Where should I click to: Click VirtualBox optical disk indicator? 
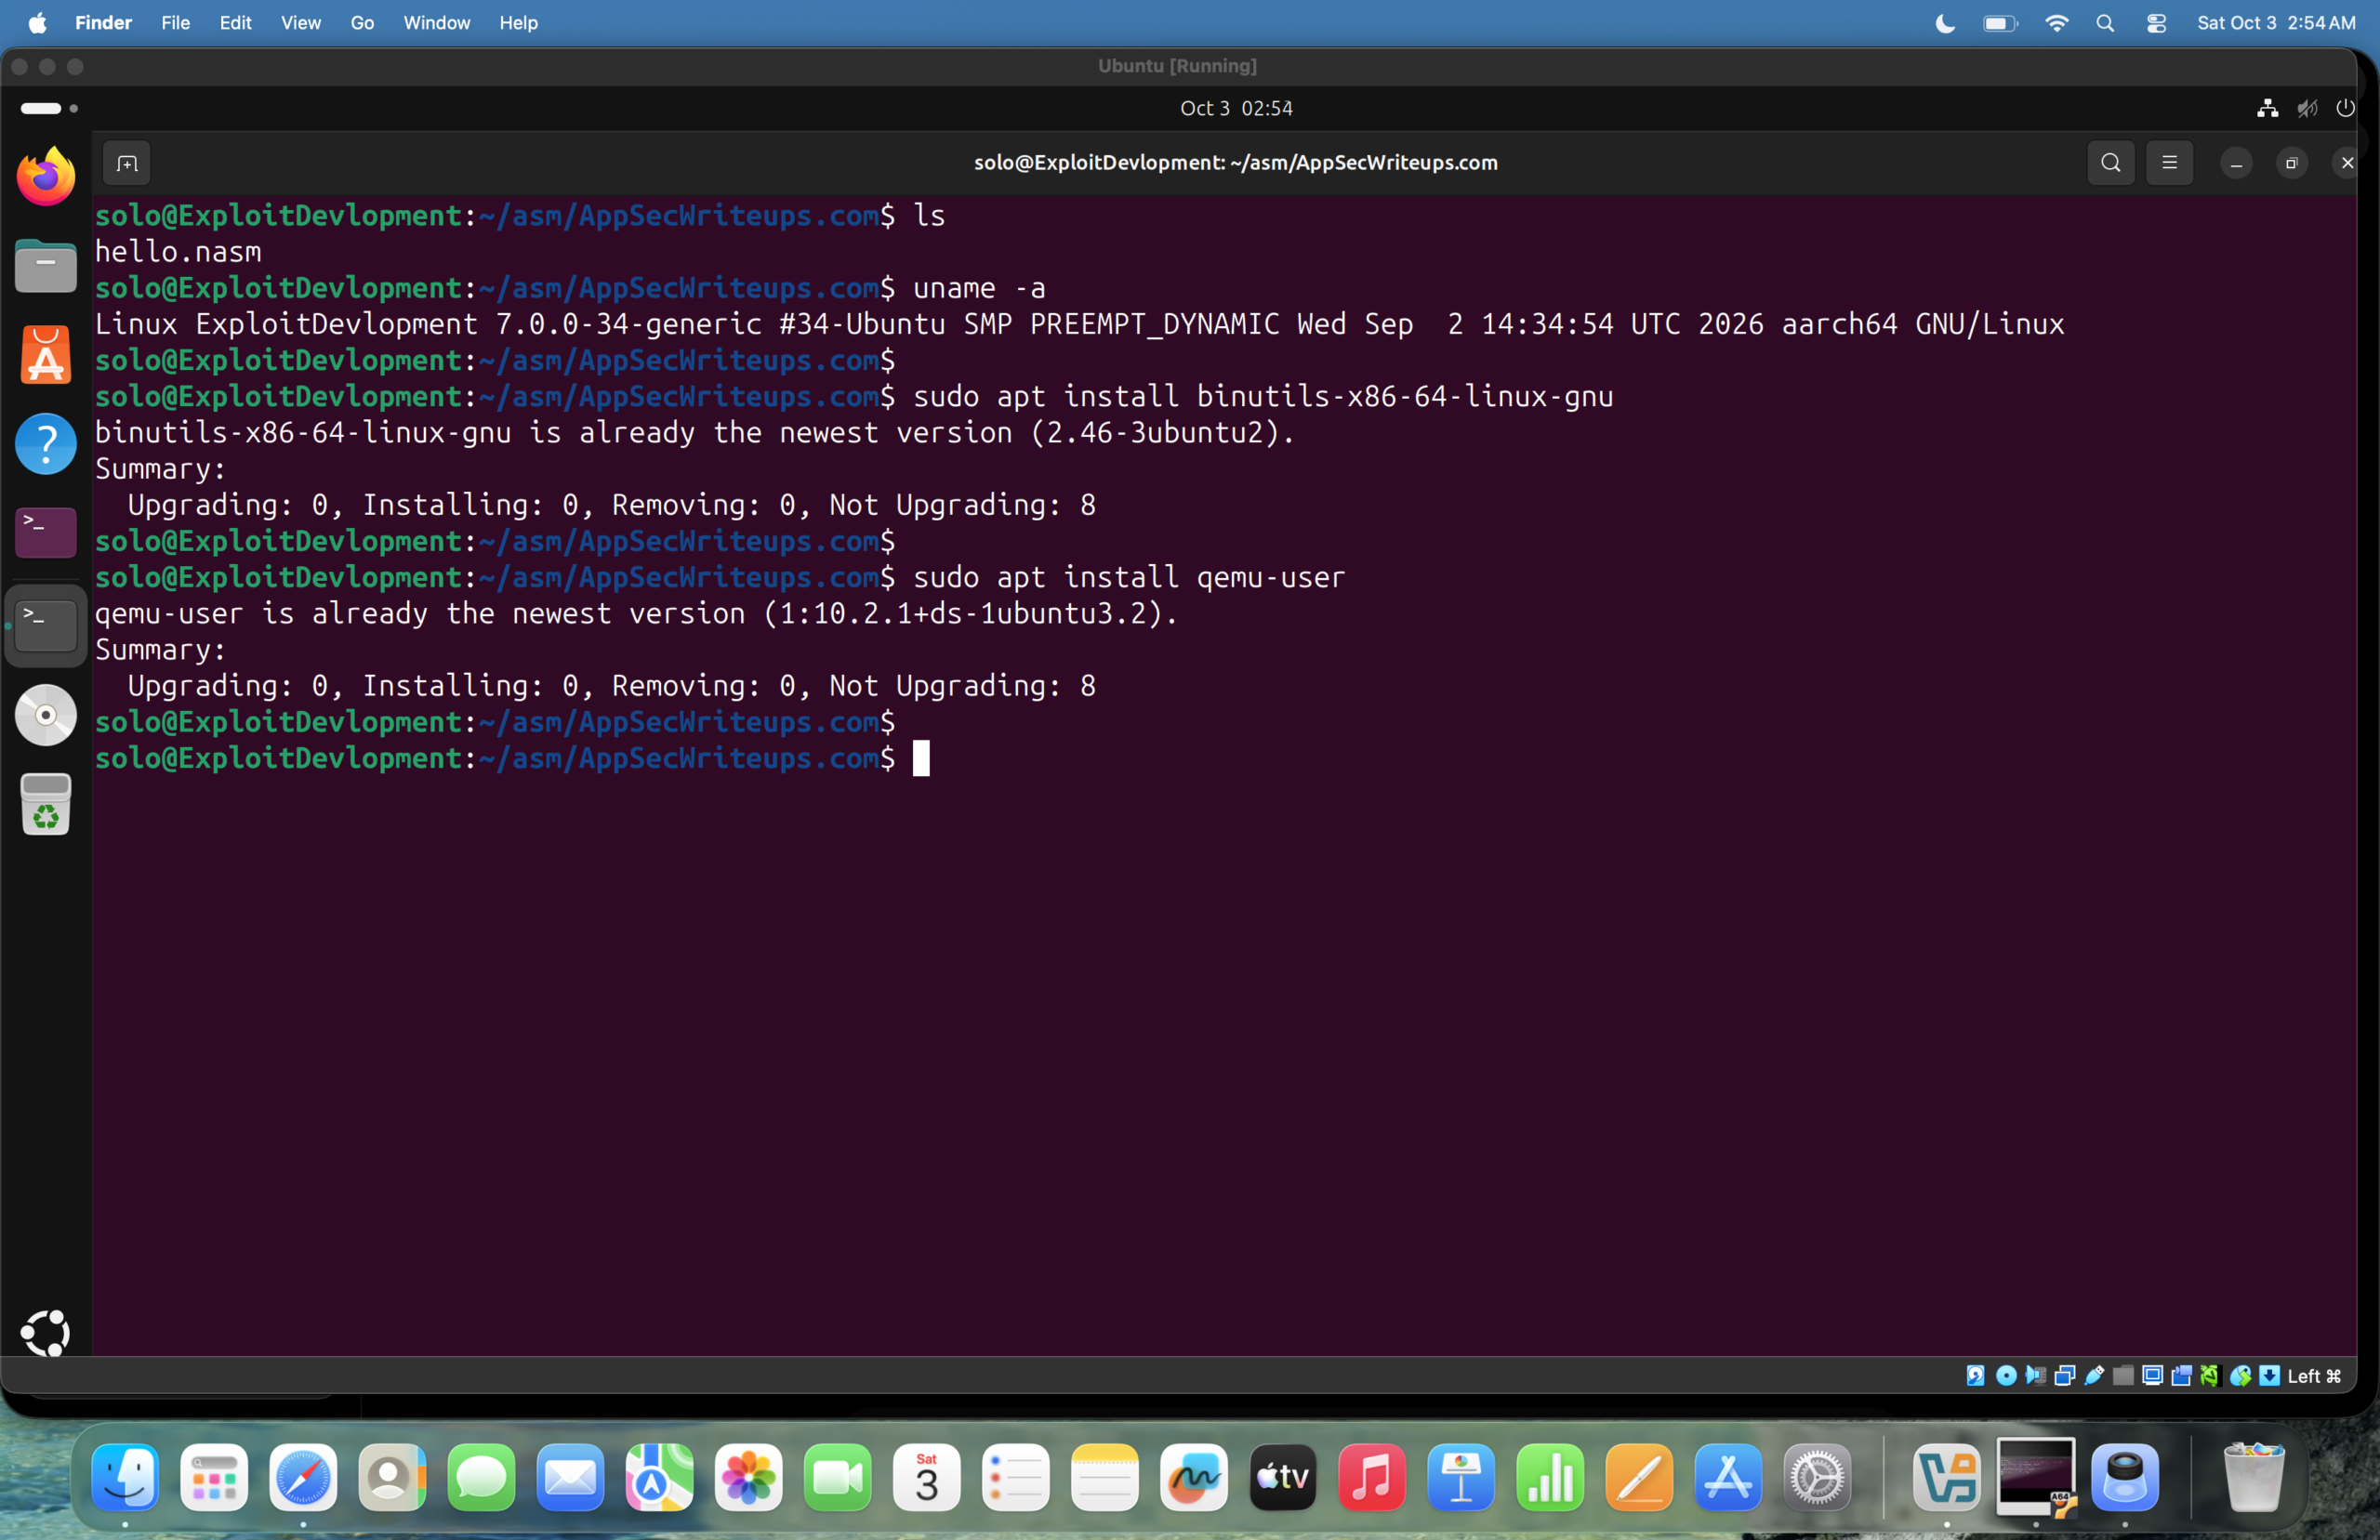2006,1376
